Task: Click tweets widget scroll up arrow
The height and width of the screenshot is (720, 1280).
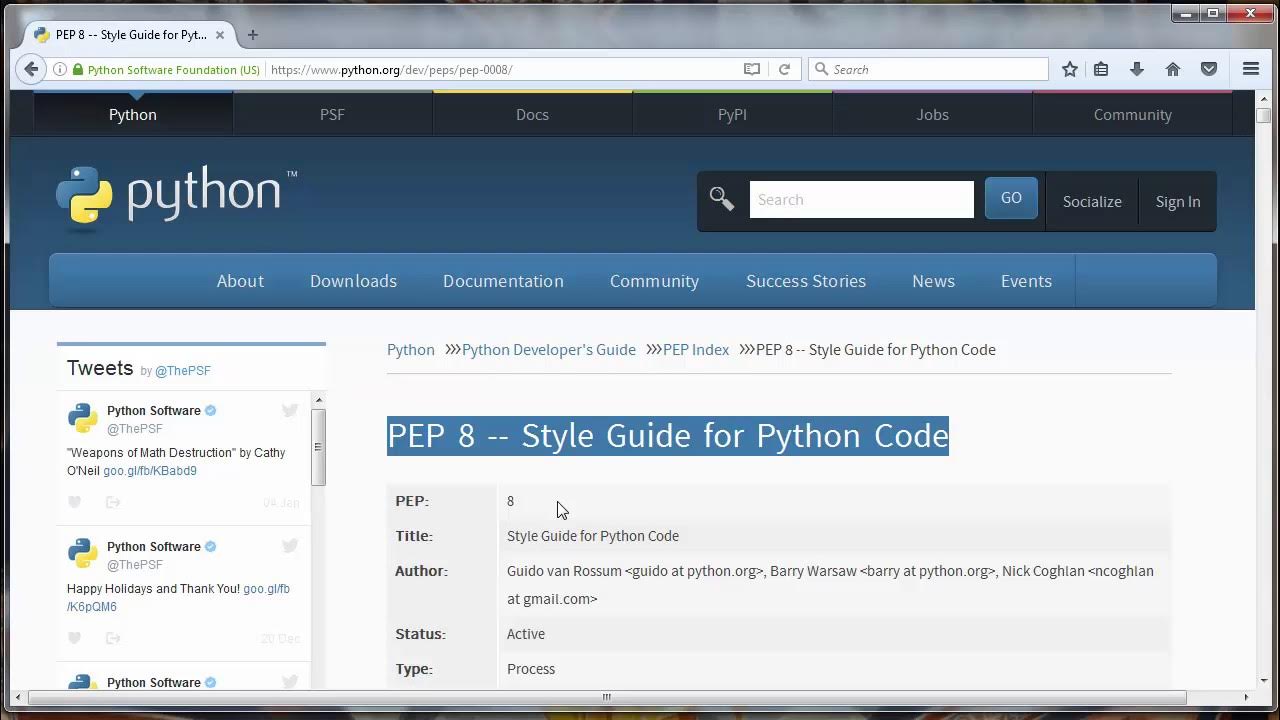Action: [x=319, y=400]
